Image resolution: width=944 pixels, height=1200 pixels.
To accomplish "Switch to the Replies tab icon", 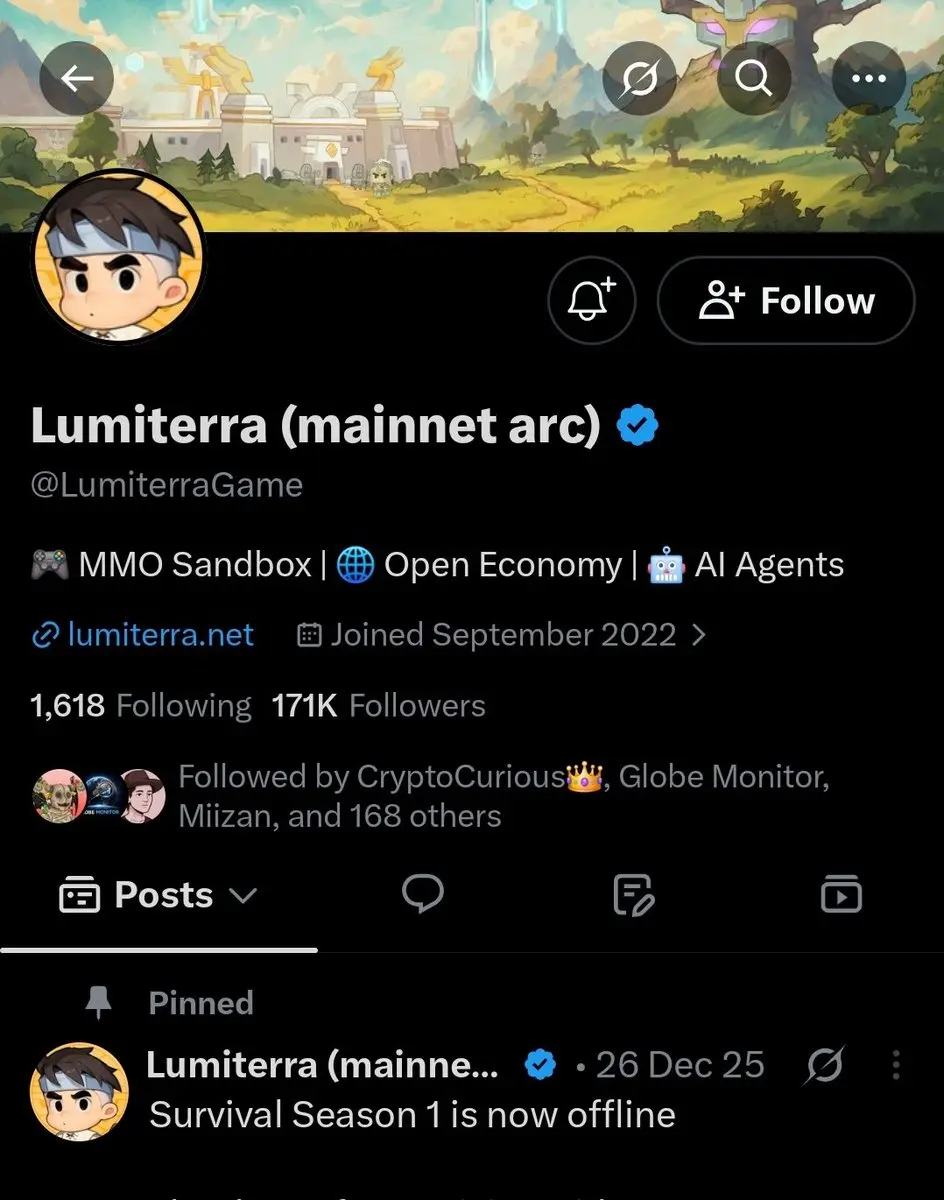I will pos(423,894).
